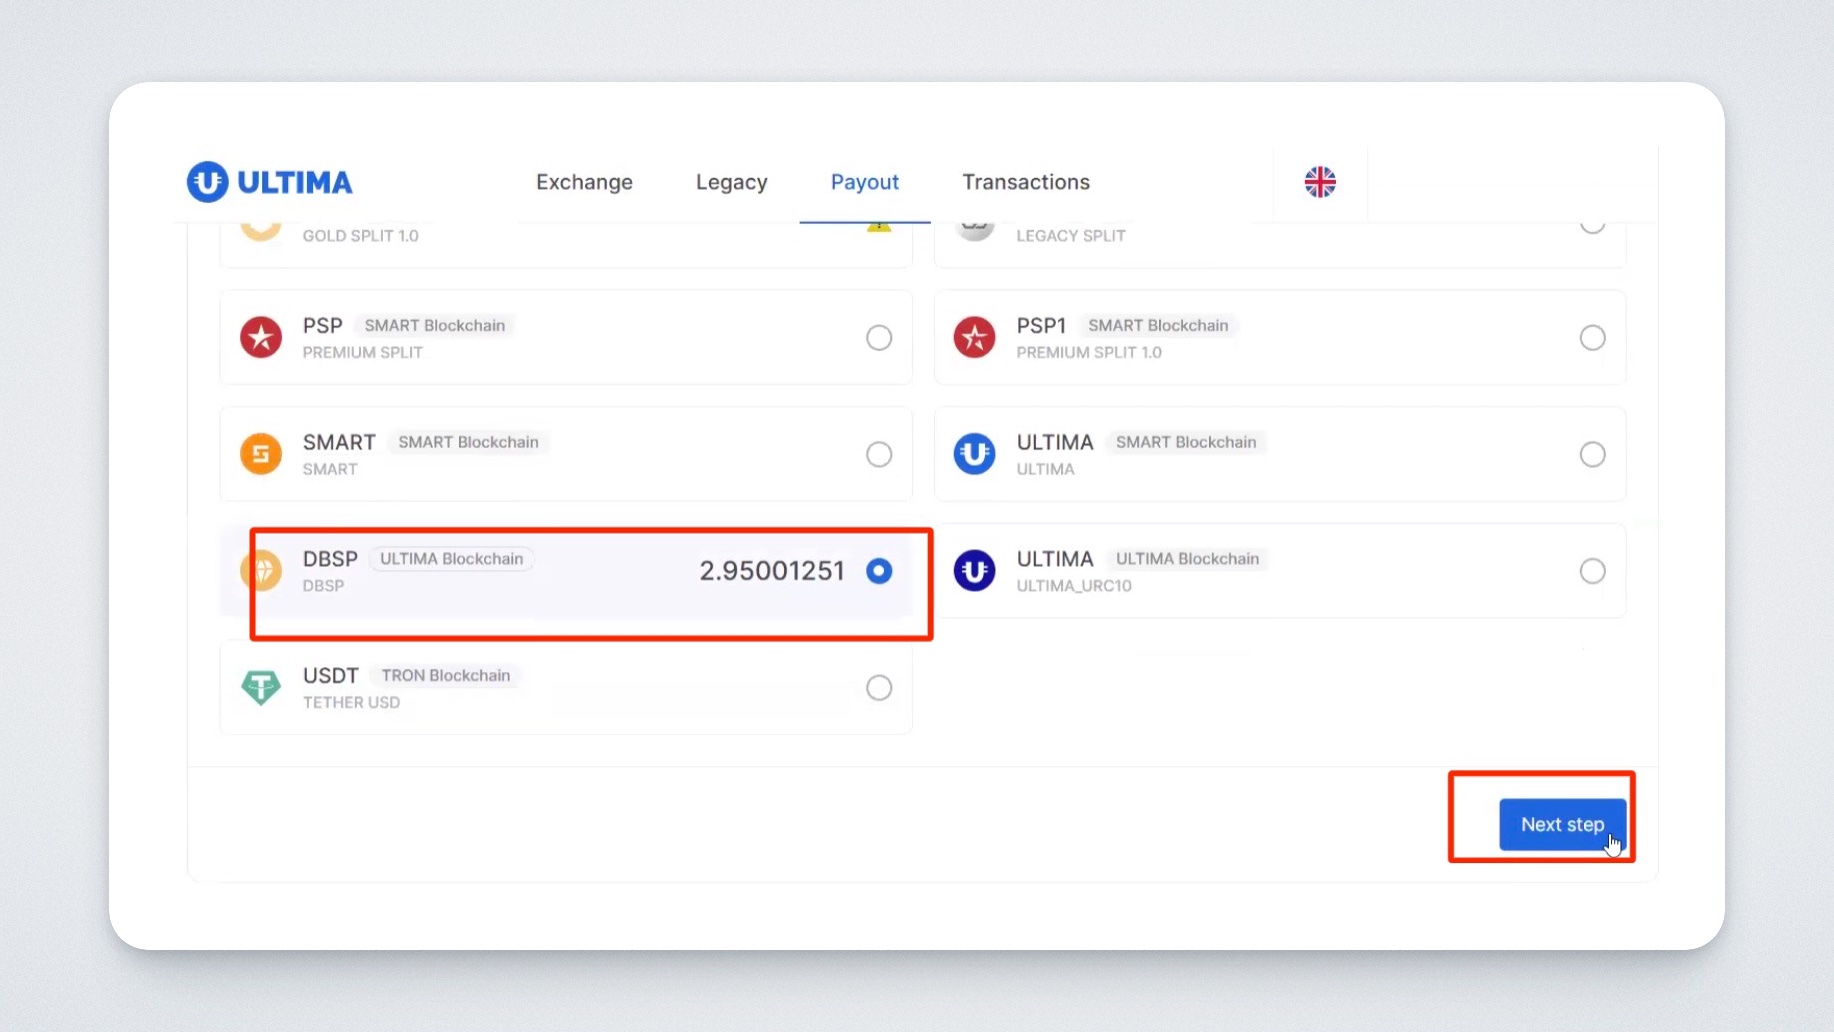The height and width of the screenshot is (1032, 1834).
Task: Open language selector UK flag icon
Action: click(x=1319, y=182)
